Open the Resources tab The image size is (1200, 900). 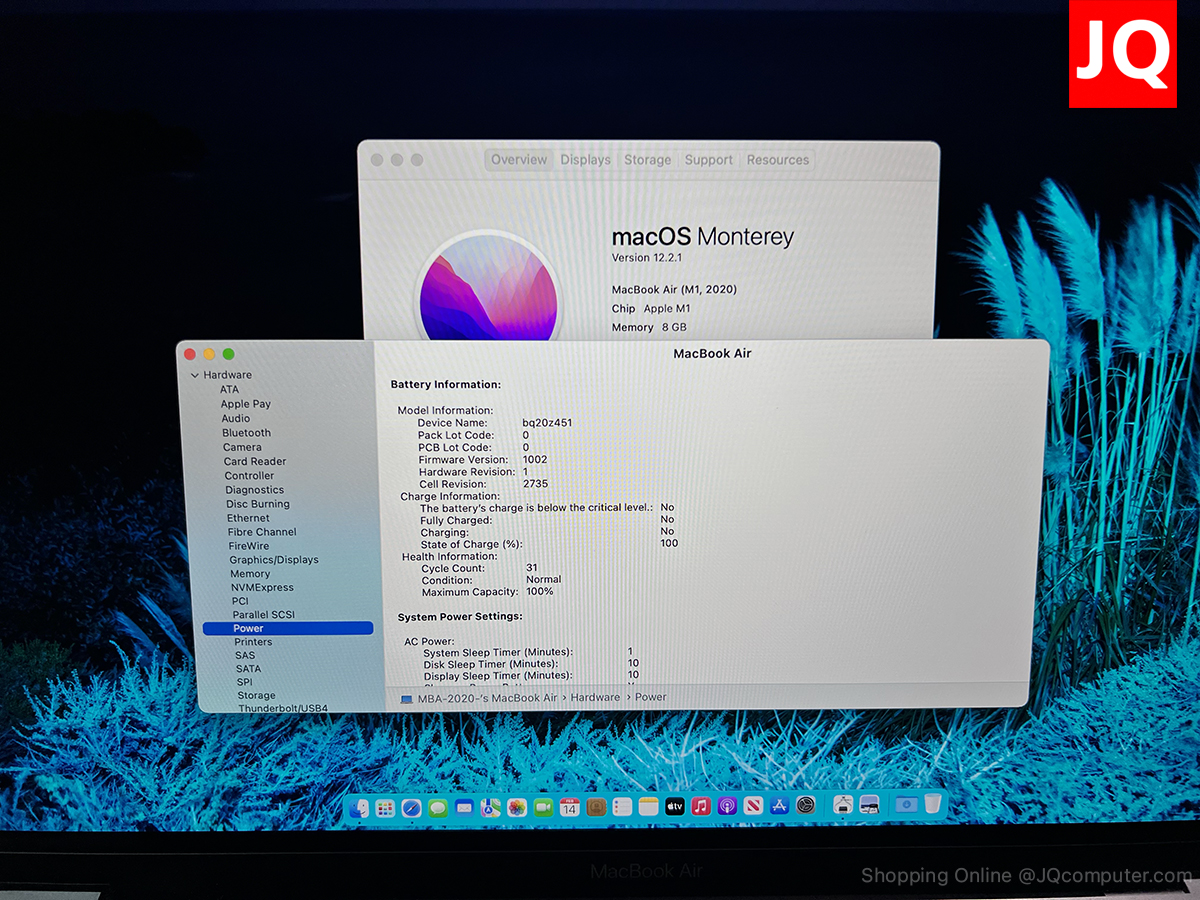[777, 160]
